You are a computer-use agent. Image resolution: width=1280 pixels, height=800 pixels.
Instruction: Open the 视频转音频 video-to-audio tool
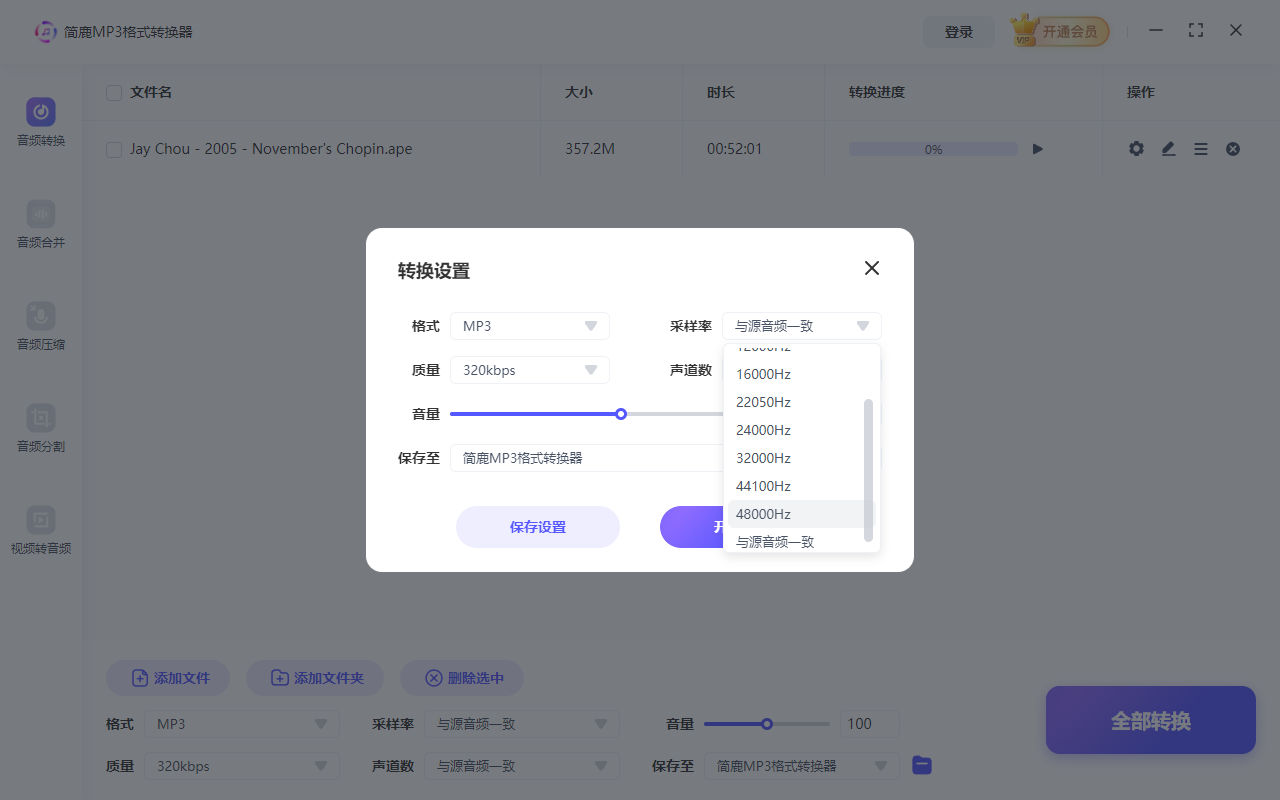click(40, 531)
